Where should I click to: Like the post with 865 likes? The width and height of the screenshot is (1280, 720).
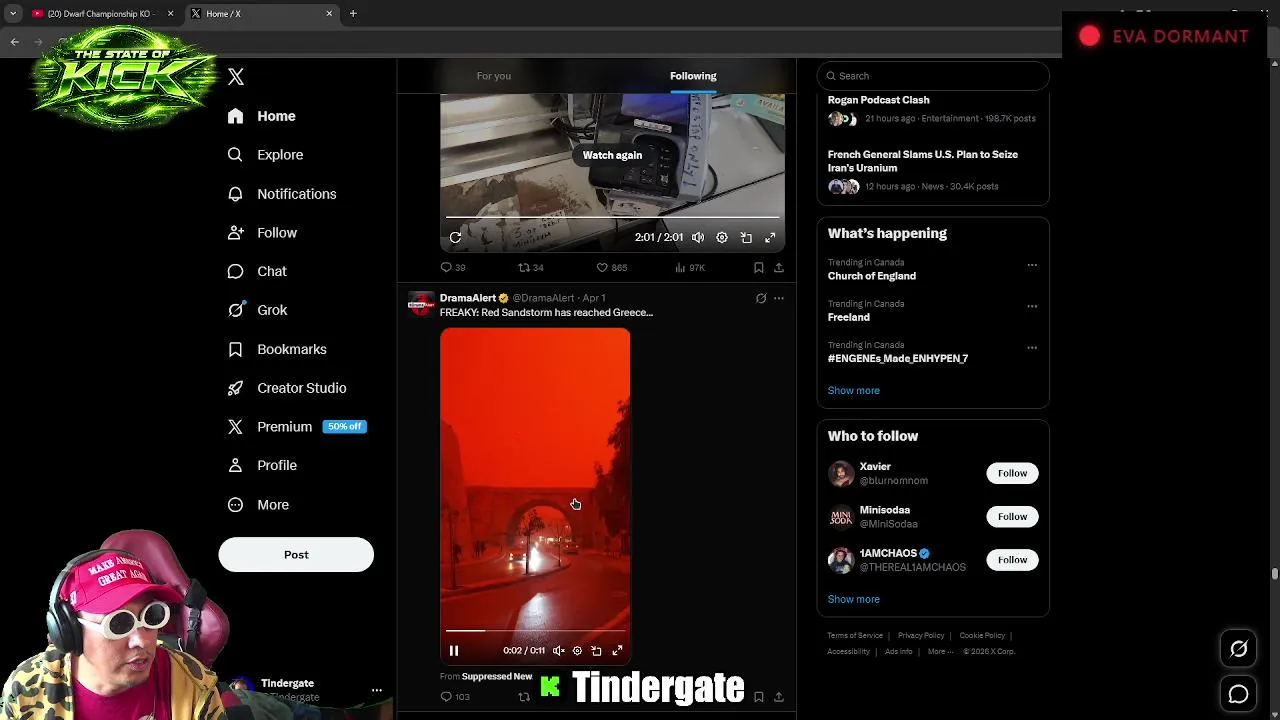pos(612,268)
